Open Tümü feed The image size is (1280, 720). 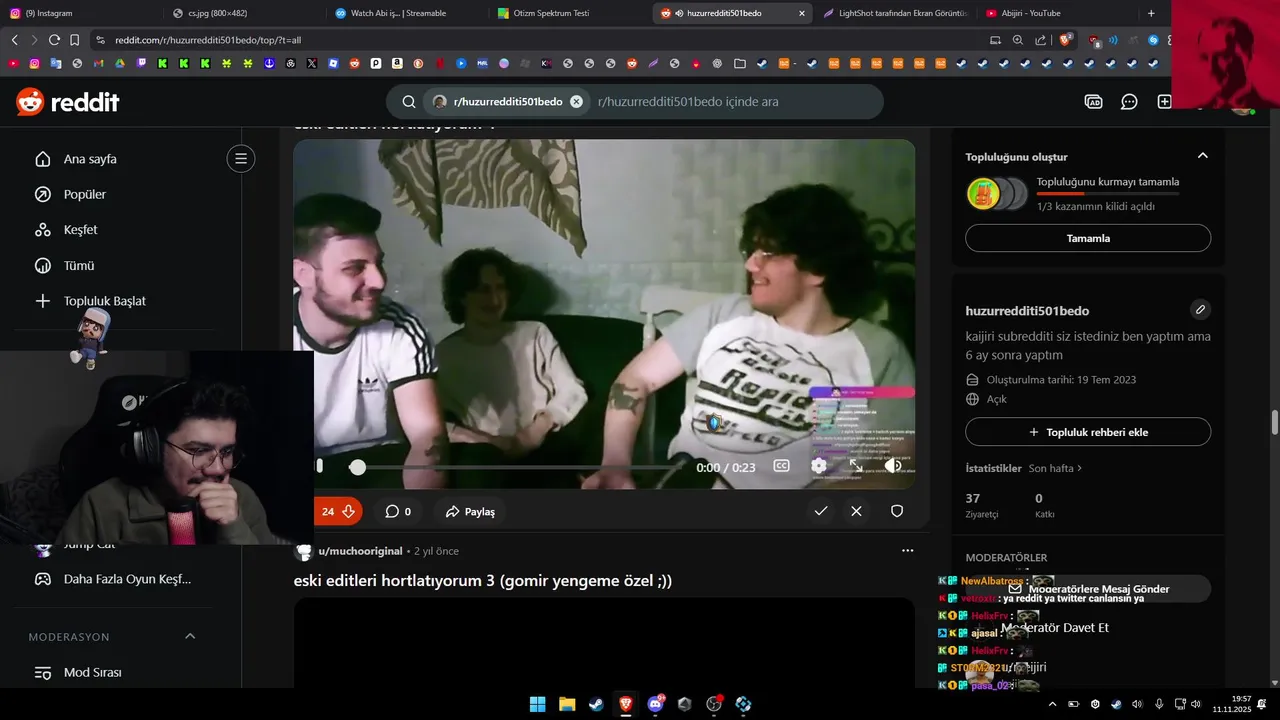[x=79, y=265]
